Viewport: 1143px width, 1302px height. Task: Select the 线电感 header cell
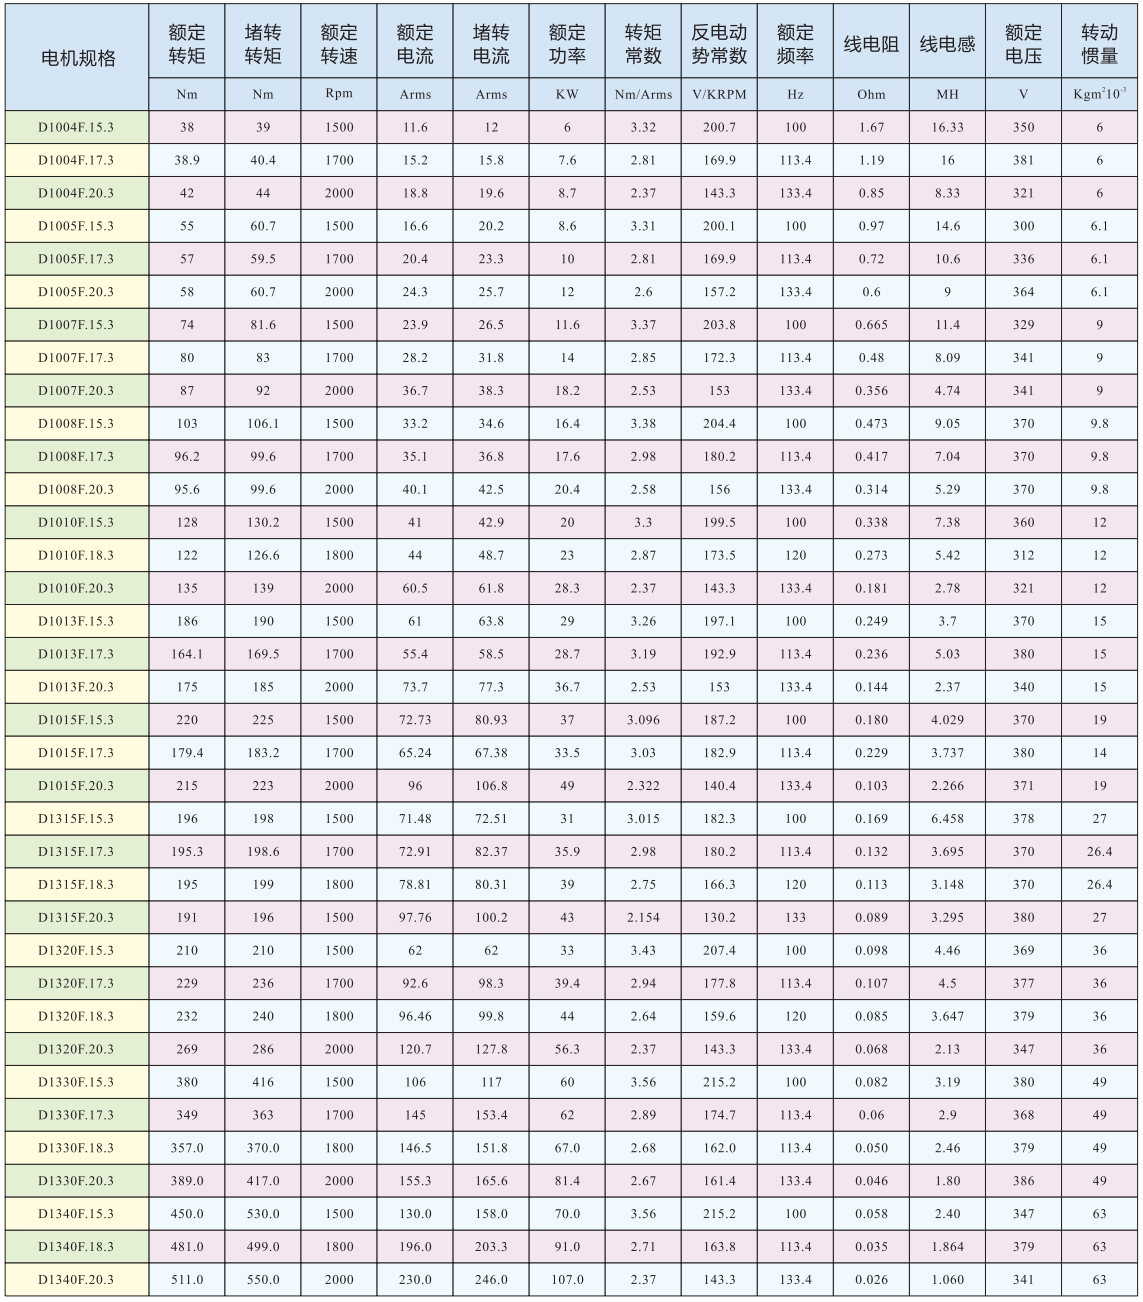click(x=947, y=44)
